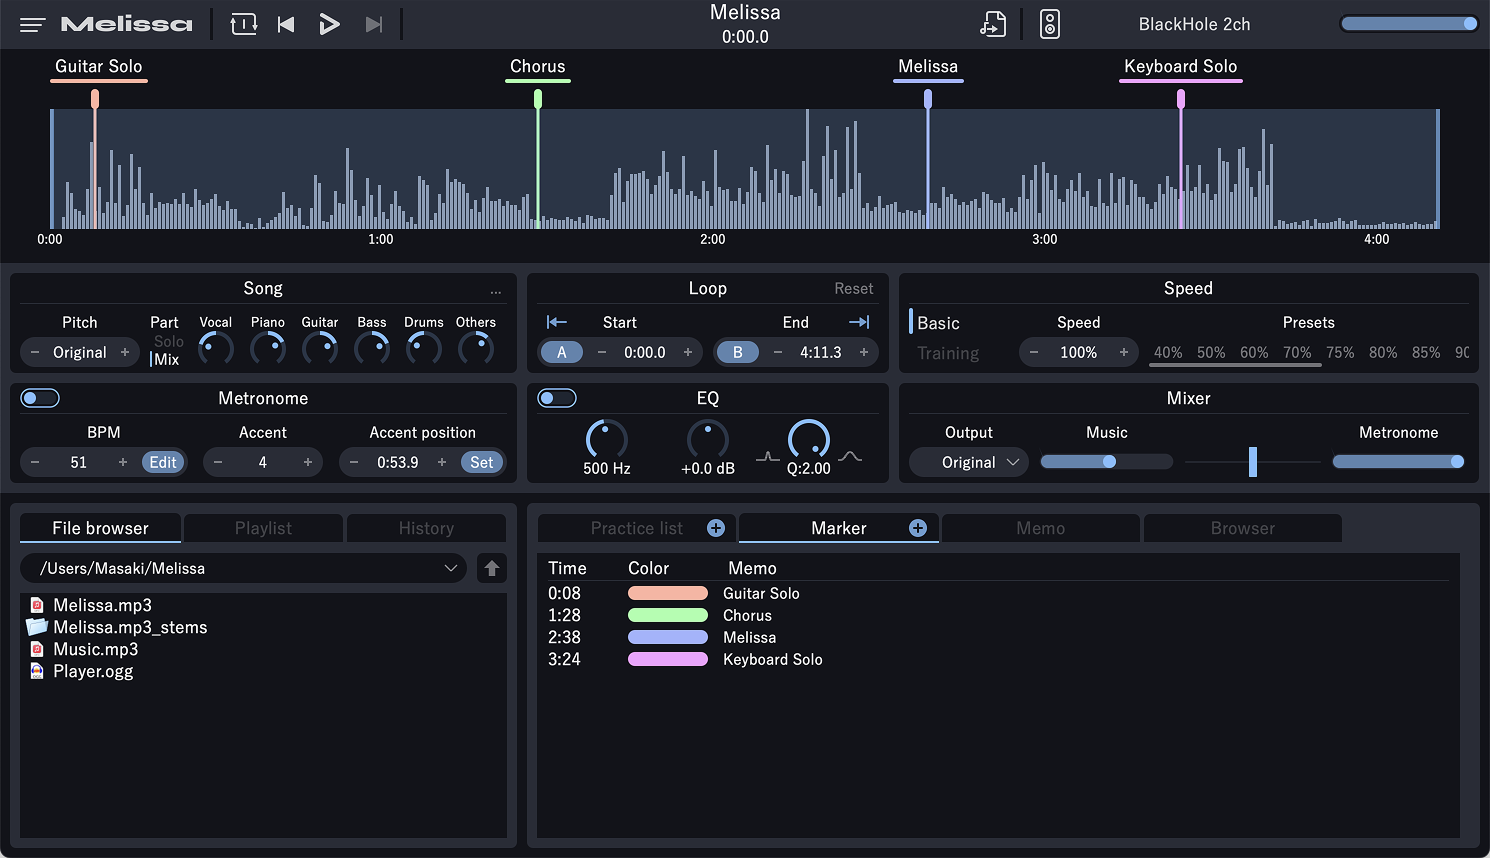Open the audio device speaker icon

1049,24
